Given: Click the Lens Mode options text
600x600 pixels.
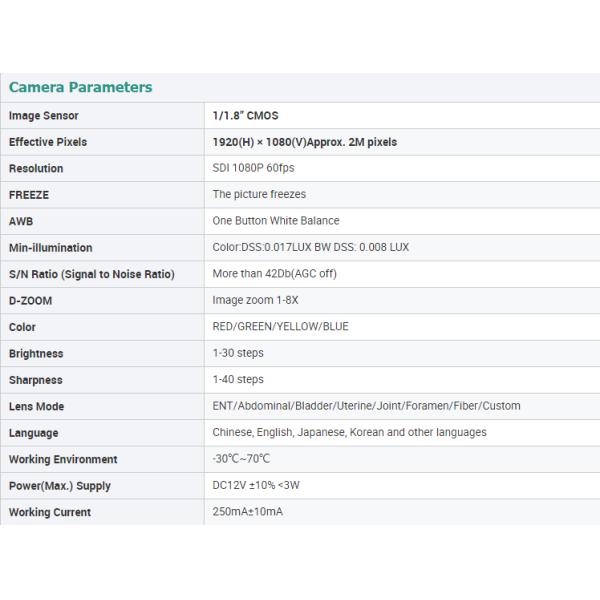Looking at the screenshot, I should [366, 406].
